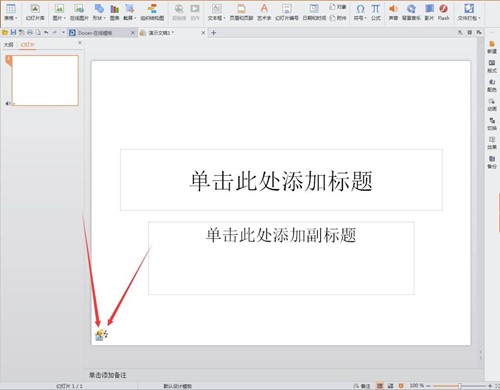Expand the 表格 table dropdown arrow
The image size is (500, 390).
point(16,18)
